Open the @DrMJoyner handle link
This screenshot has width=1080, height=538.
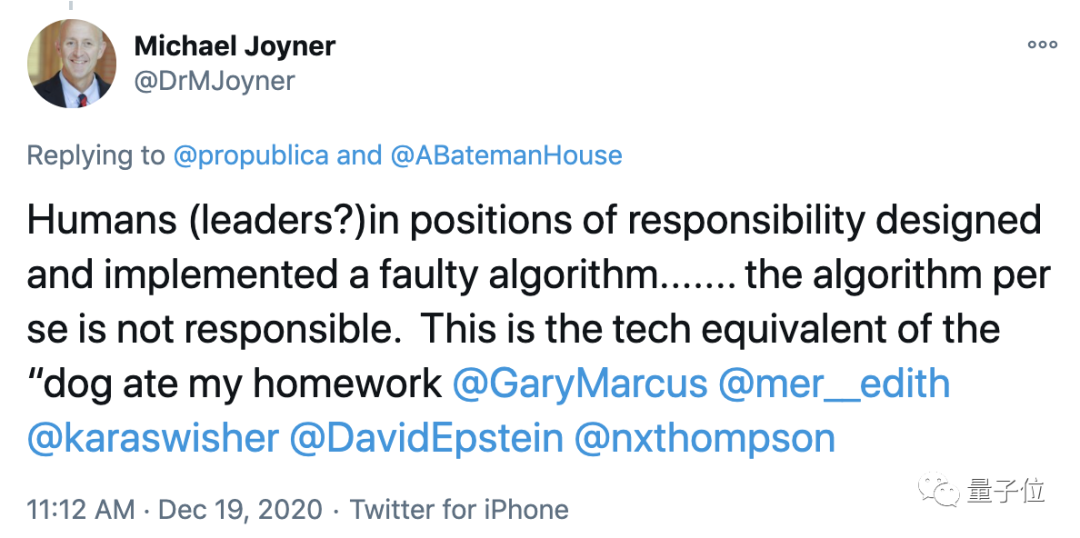[214, 81]
